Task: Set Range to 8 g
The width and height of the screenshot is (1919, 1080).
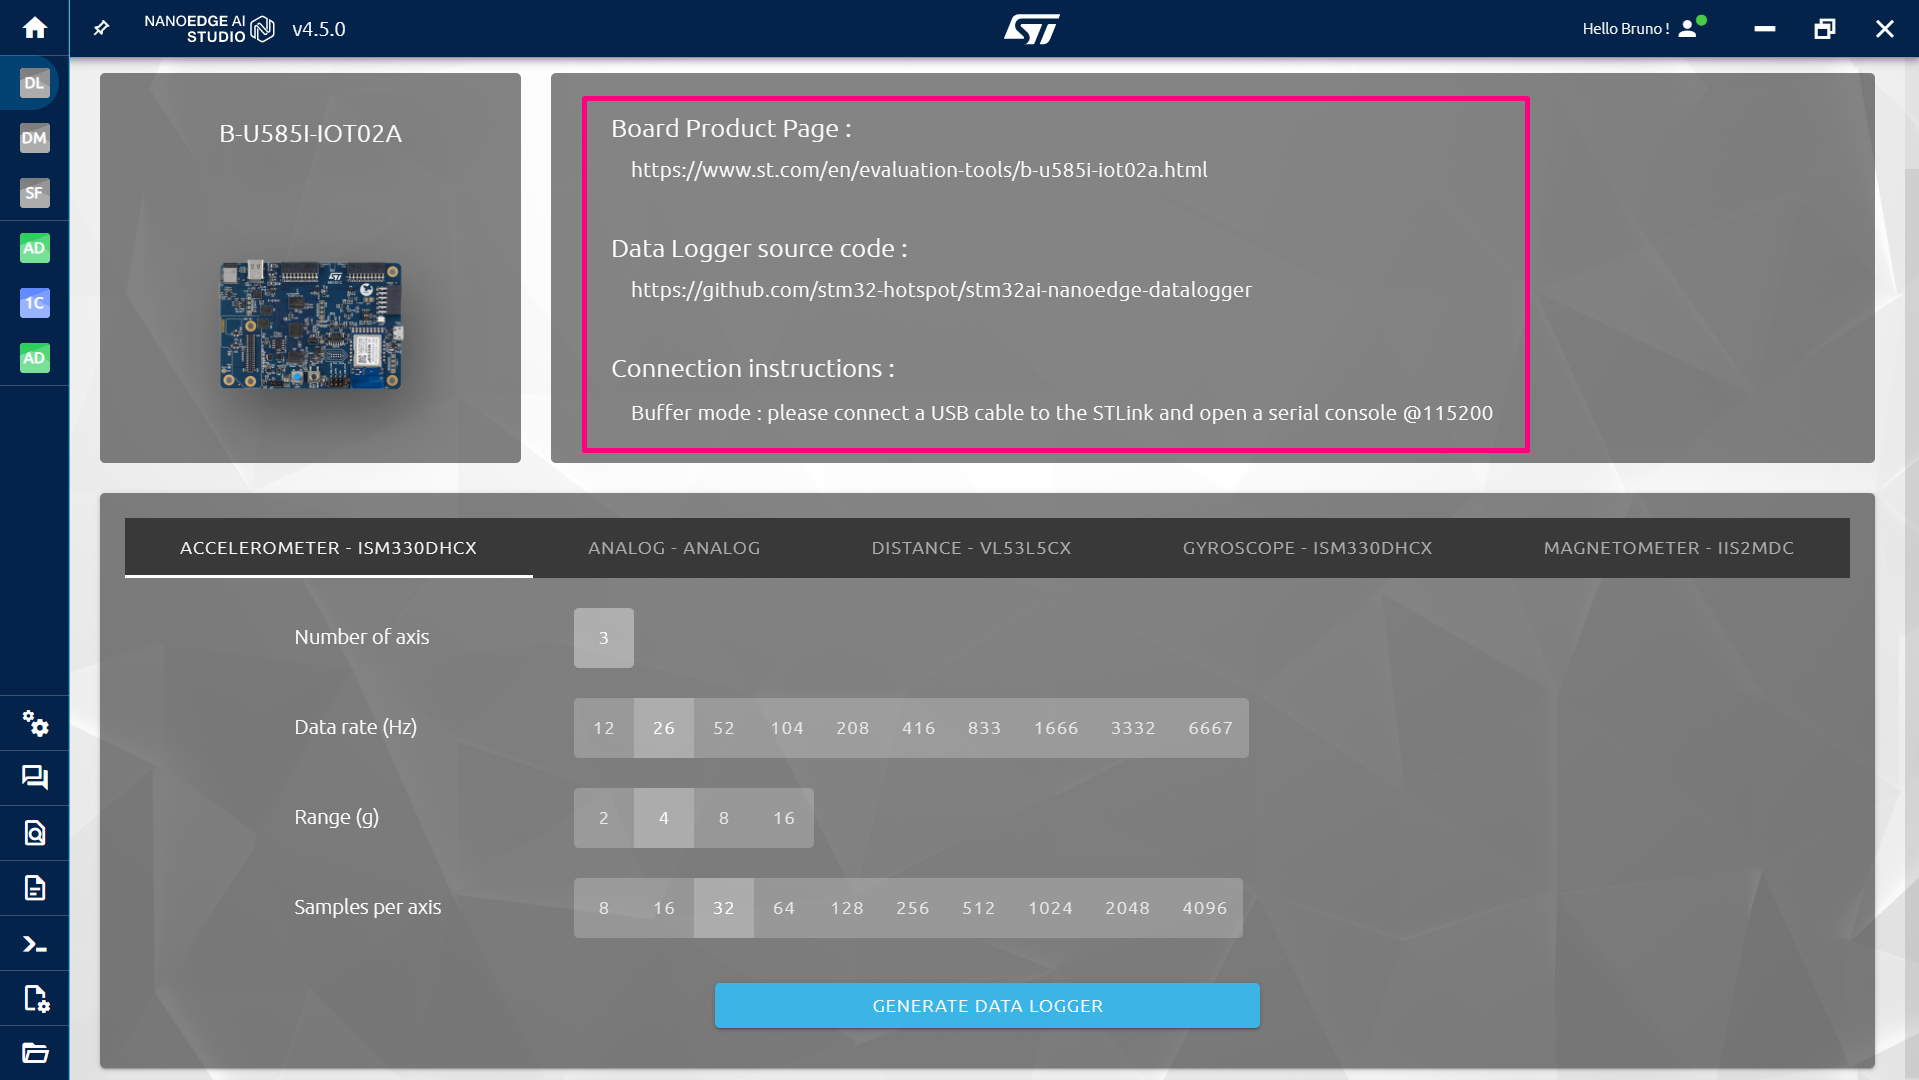Action: [723, 817]
